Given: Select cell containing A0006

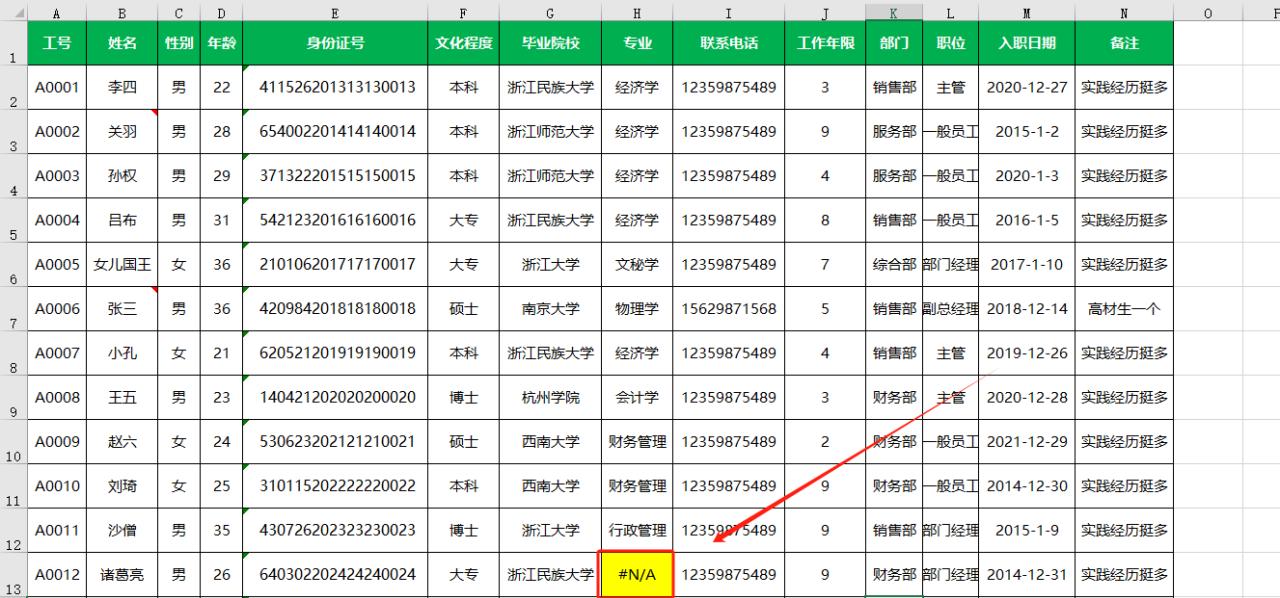Looking at the screenshot, I should coord(57,309).
